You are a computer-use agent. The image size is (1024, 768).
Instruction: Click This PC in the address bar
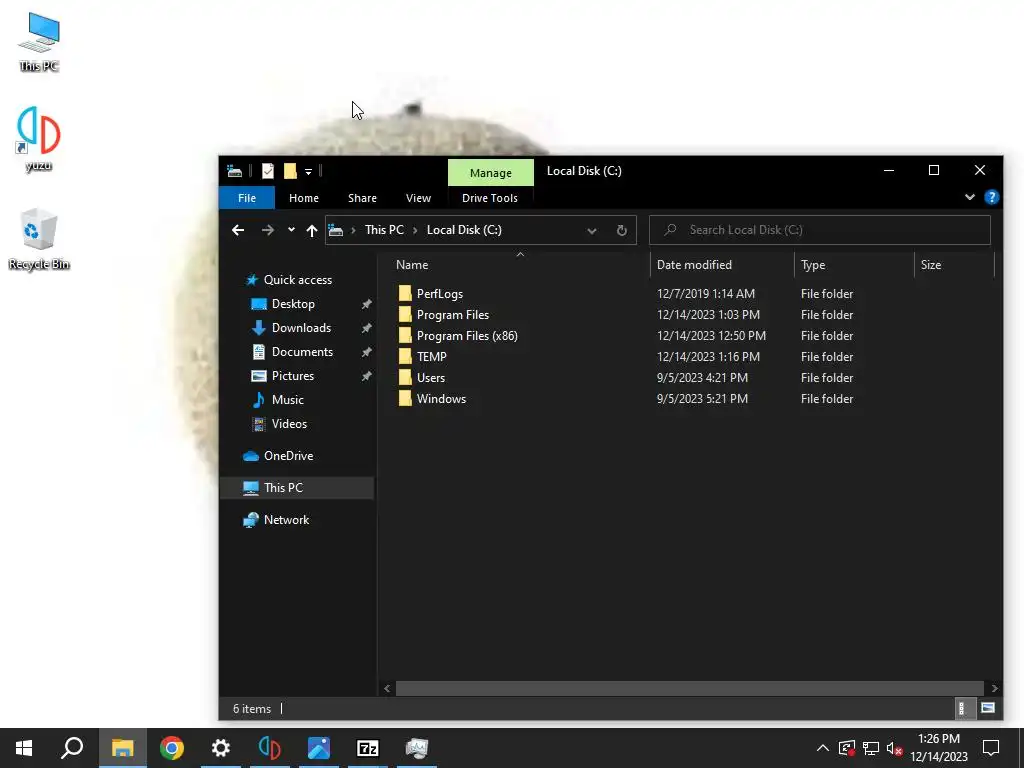pyautogui.click(x=384, y=230)
